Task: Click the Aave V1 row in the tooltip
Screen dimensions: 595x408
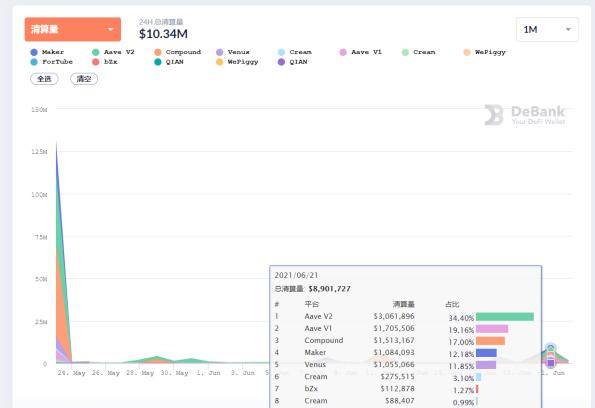Action: tap(405, 328)
